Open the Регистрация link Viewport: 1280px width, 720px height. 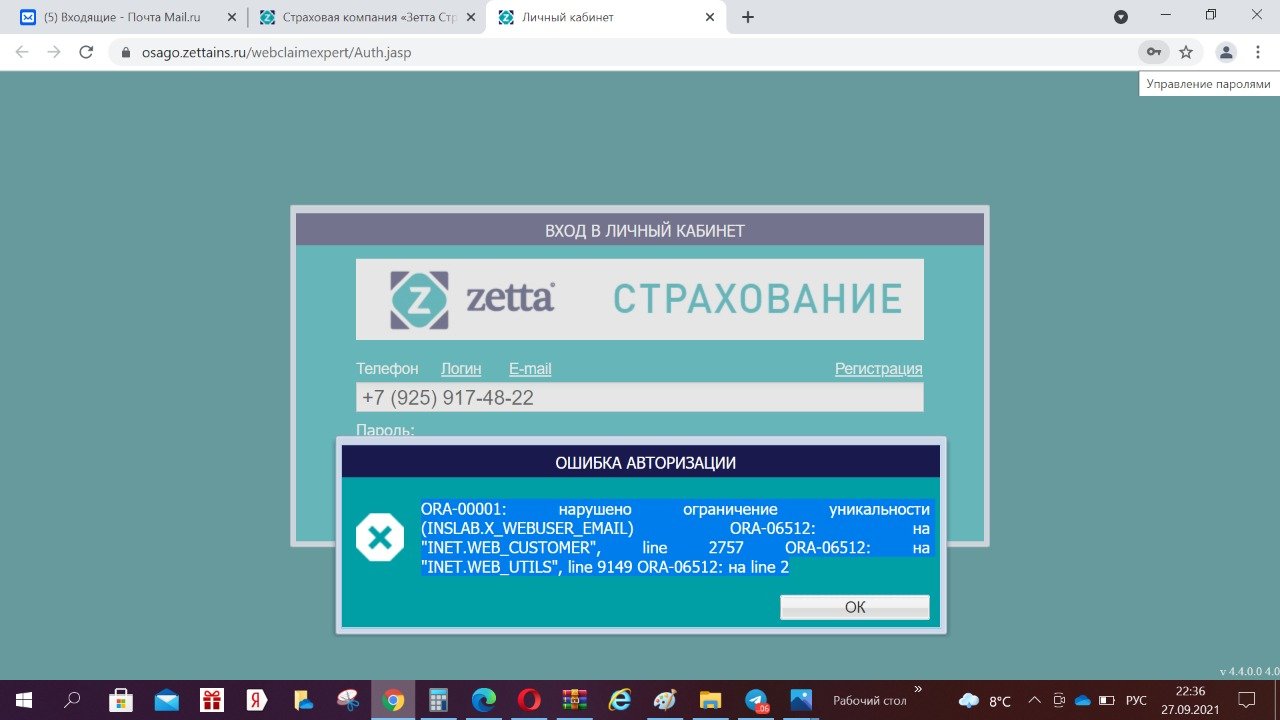879,369
